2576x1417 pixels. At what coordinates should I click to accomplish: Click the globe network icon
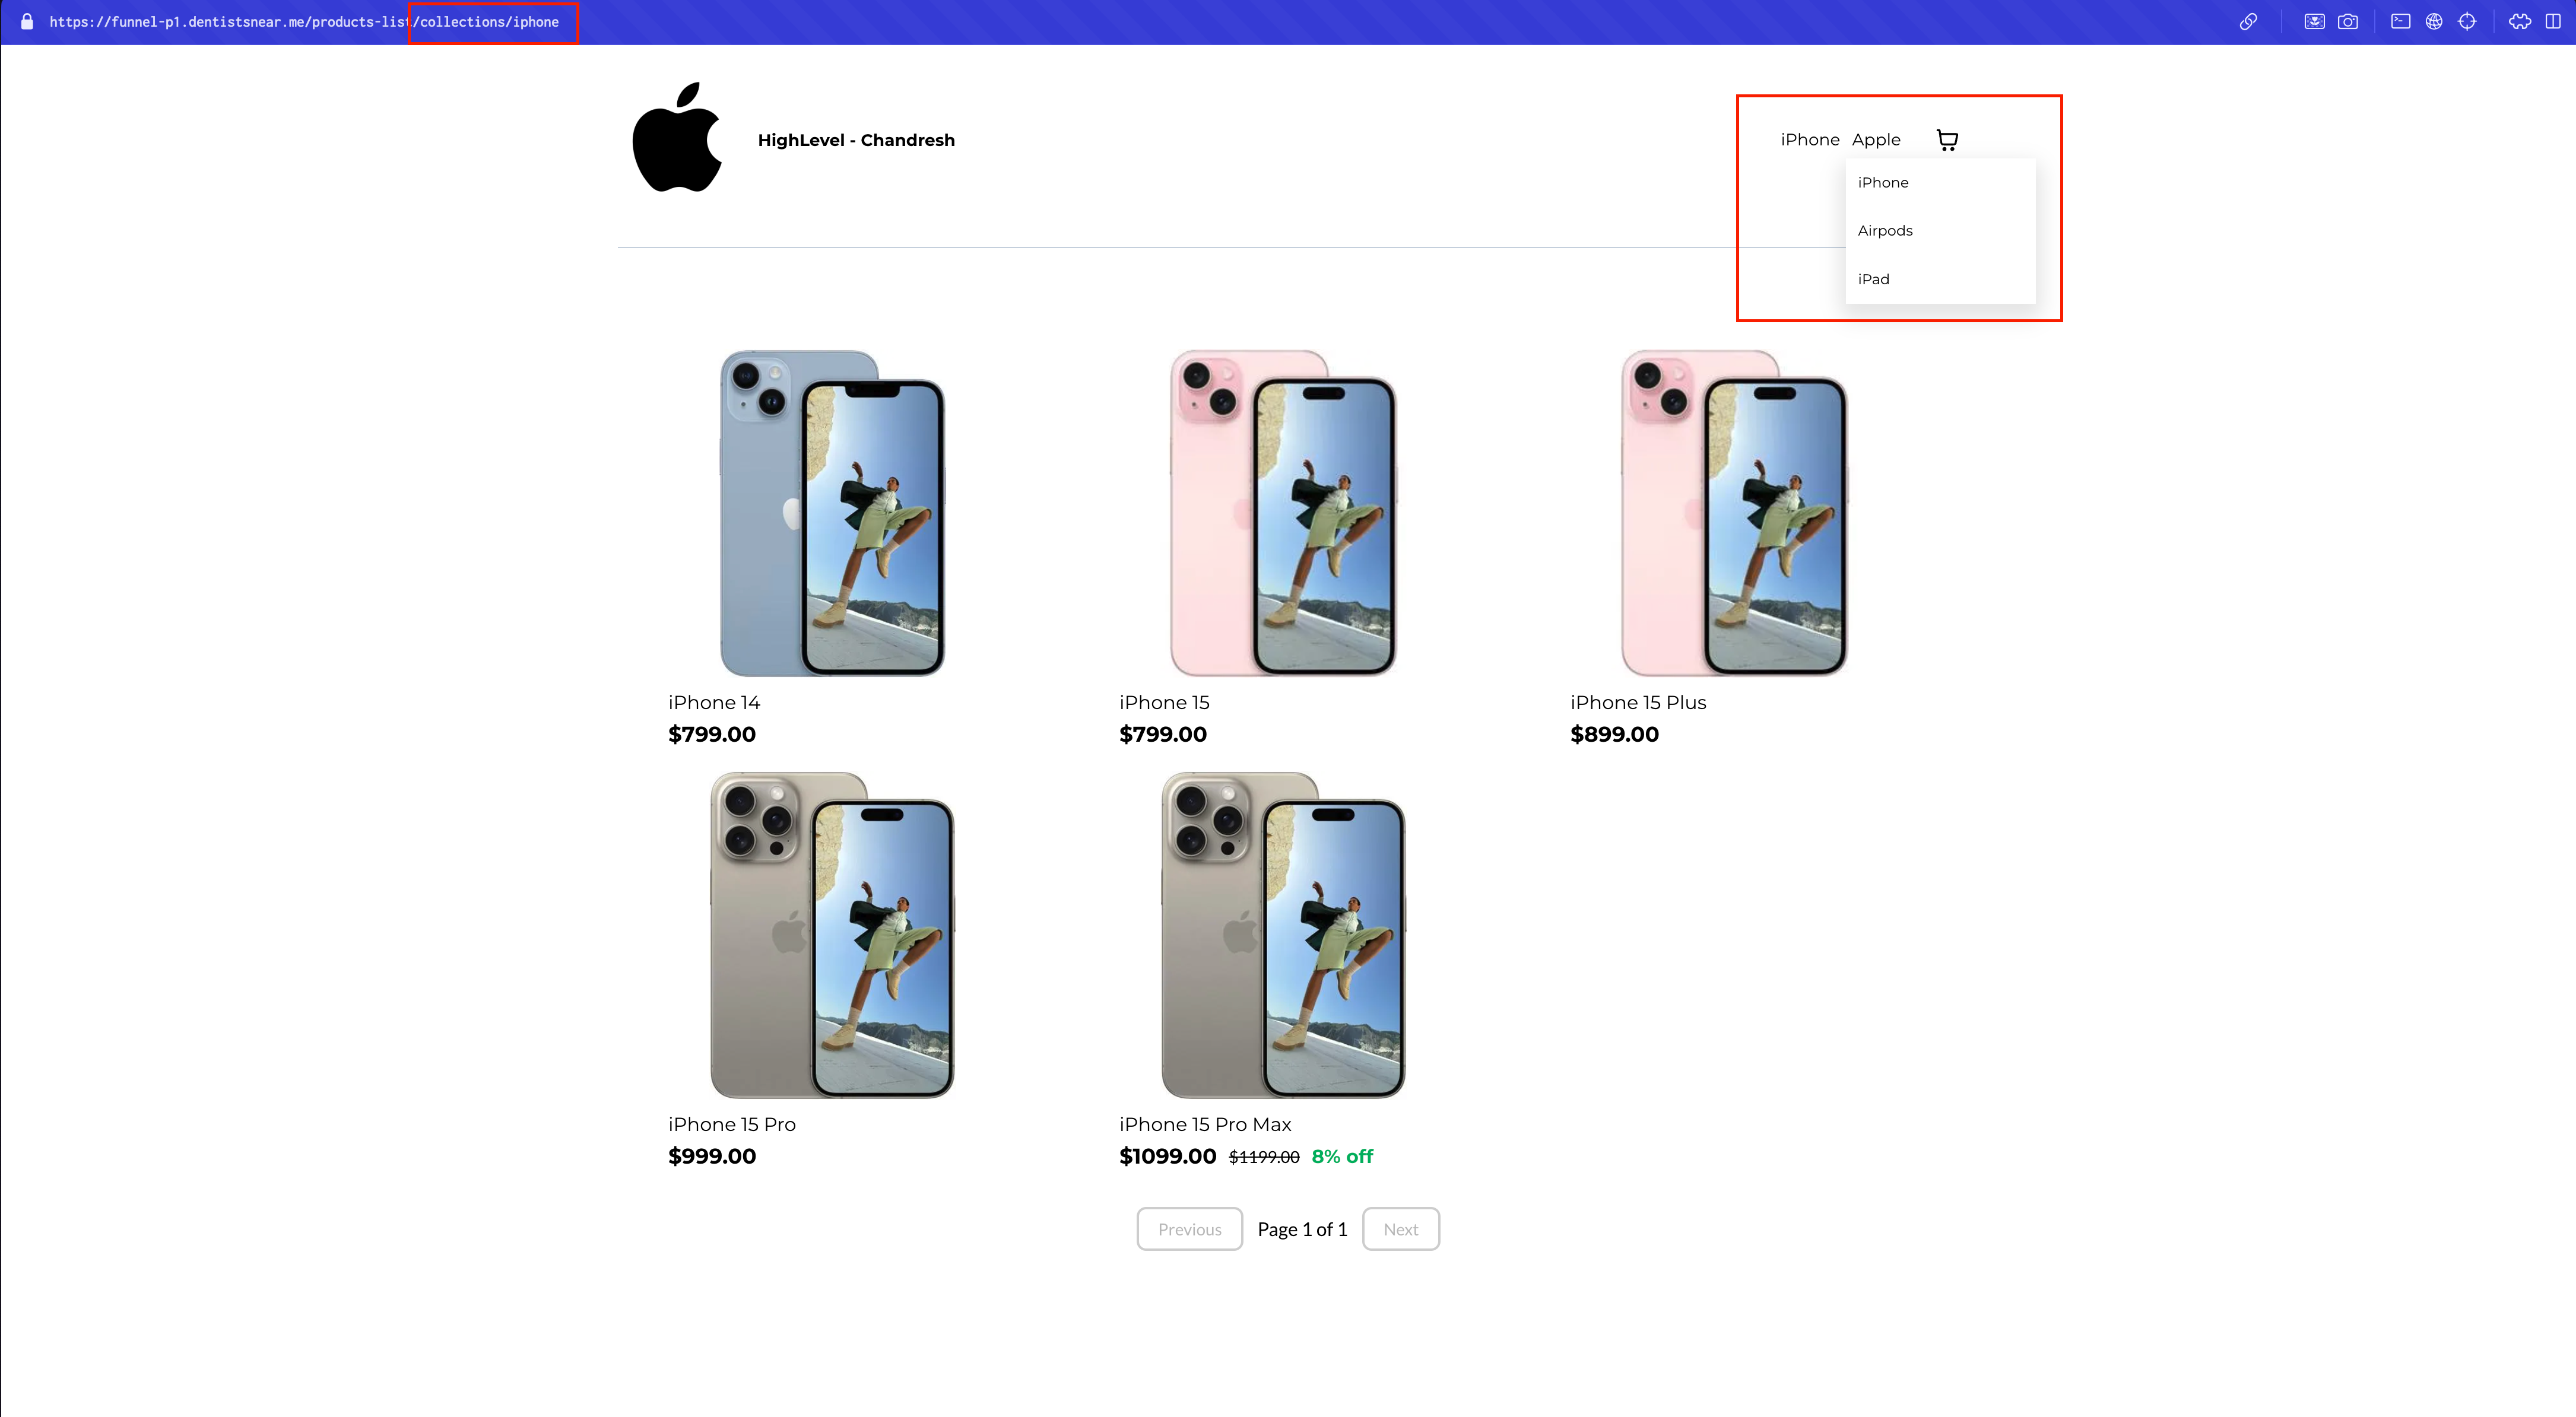click(x=2434, y=21)
